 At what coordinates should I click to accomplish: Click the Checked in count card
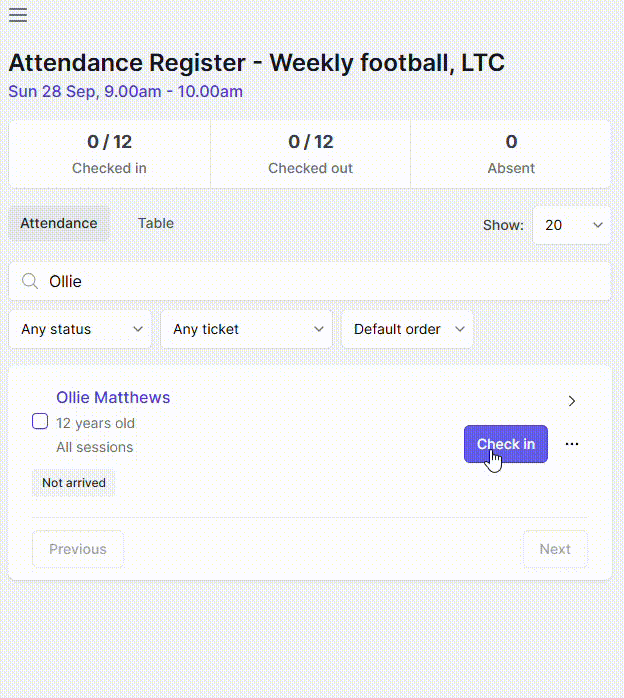coord(109,154)
